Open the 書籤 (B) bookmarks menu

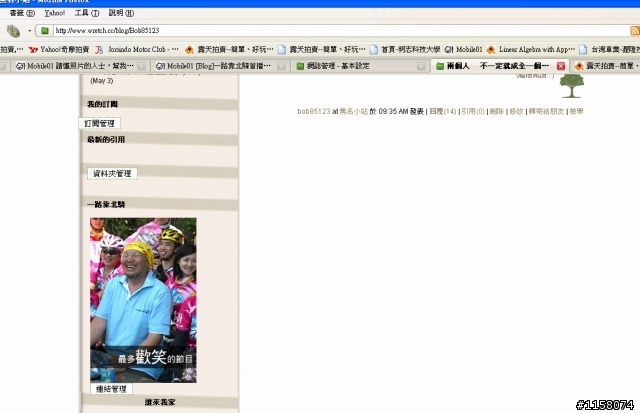(x=22, y=13)
